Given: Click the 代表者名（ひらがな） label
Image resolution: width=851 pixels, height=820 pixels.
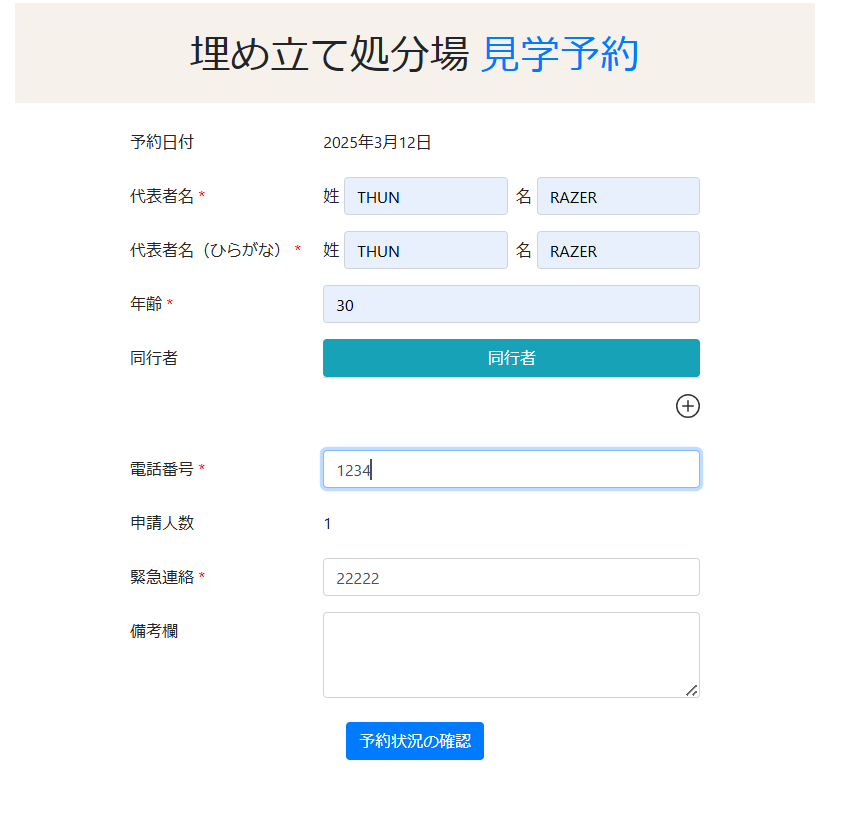Looking at the screenshot, I should pyautogui.click(x=209, y=250).
